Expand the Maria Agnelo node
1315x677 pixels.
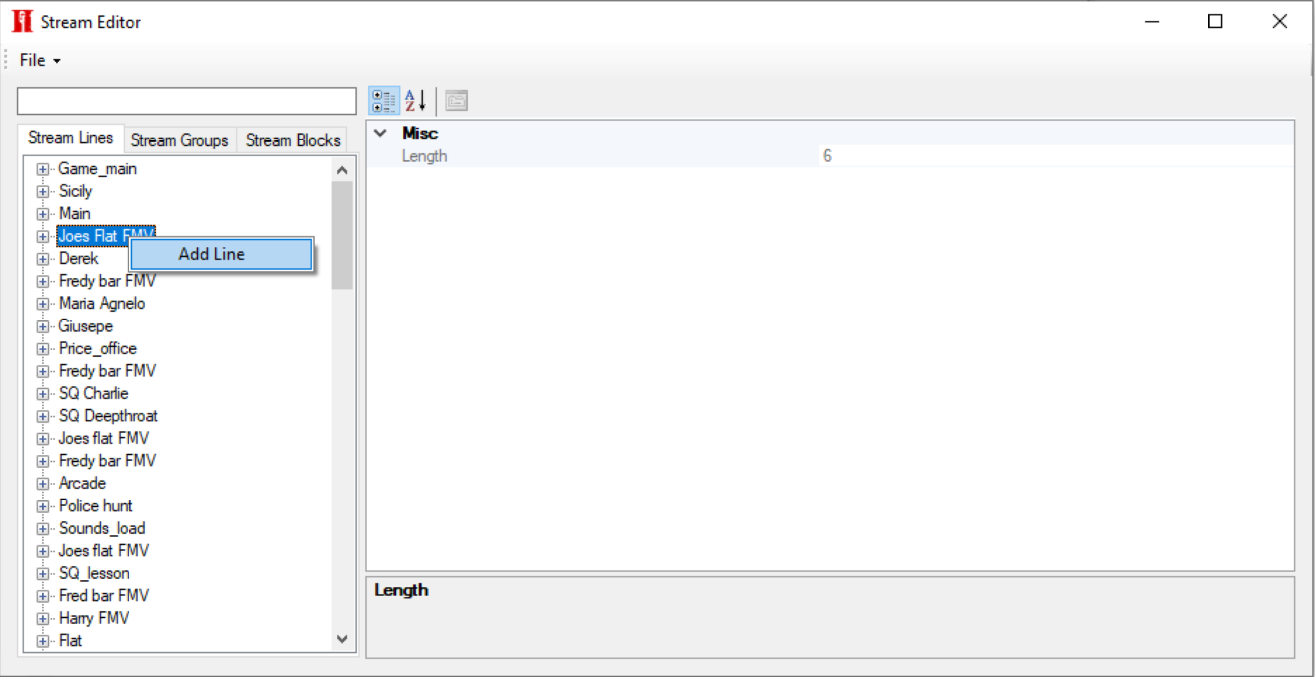[43, 304]
